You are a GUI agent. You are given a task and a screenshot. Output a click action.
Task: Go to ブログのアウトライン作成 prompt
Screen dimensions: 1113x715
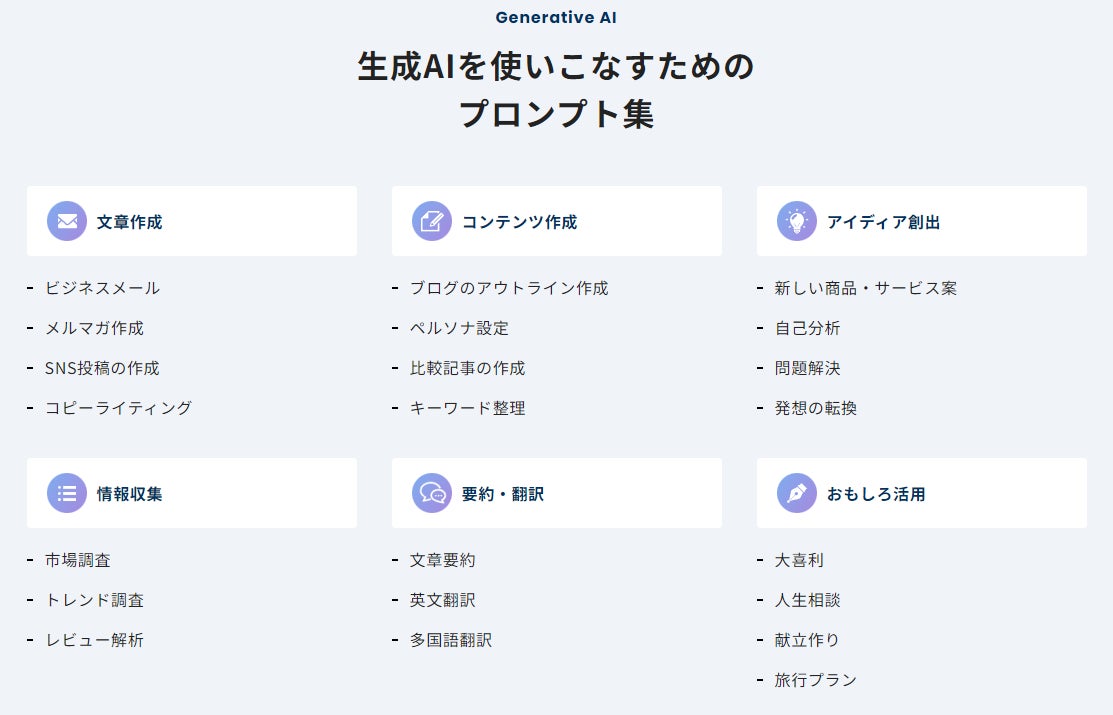coord(509,288)
